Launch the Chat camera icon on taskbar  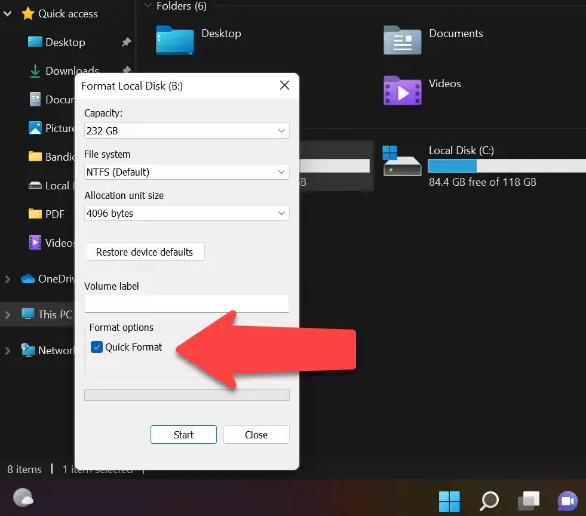(568, 501)
